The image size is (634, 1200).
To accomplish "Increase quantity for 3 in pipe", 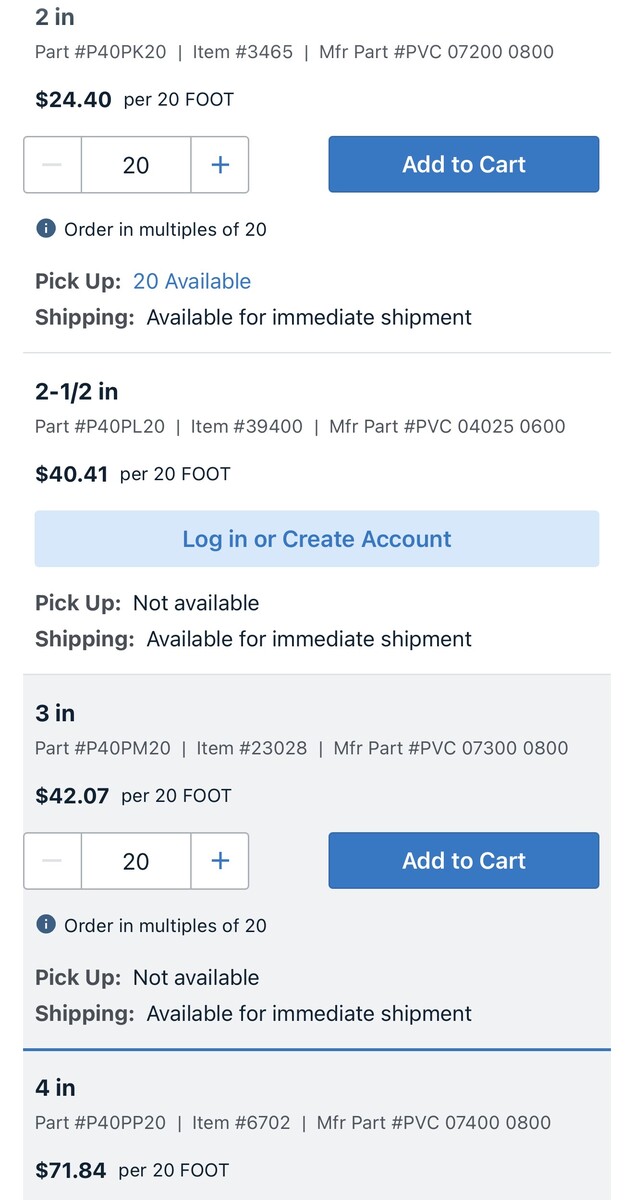I will (220, 861).
